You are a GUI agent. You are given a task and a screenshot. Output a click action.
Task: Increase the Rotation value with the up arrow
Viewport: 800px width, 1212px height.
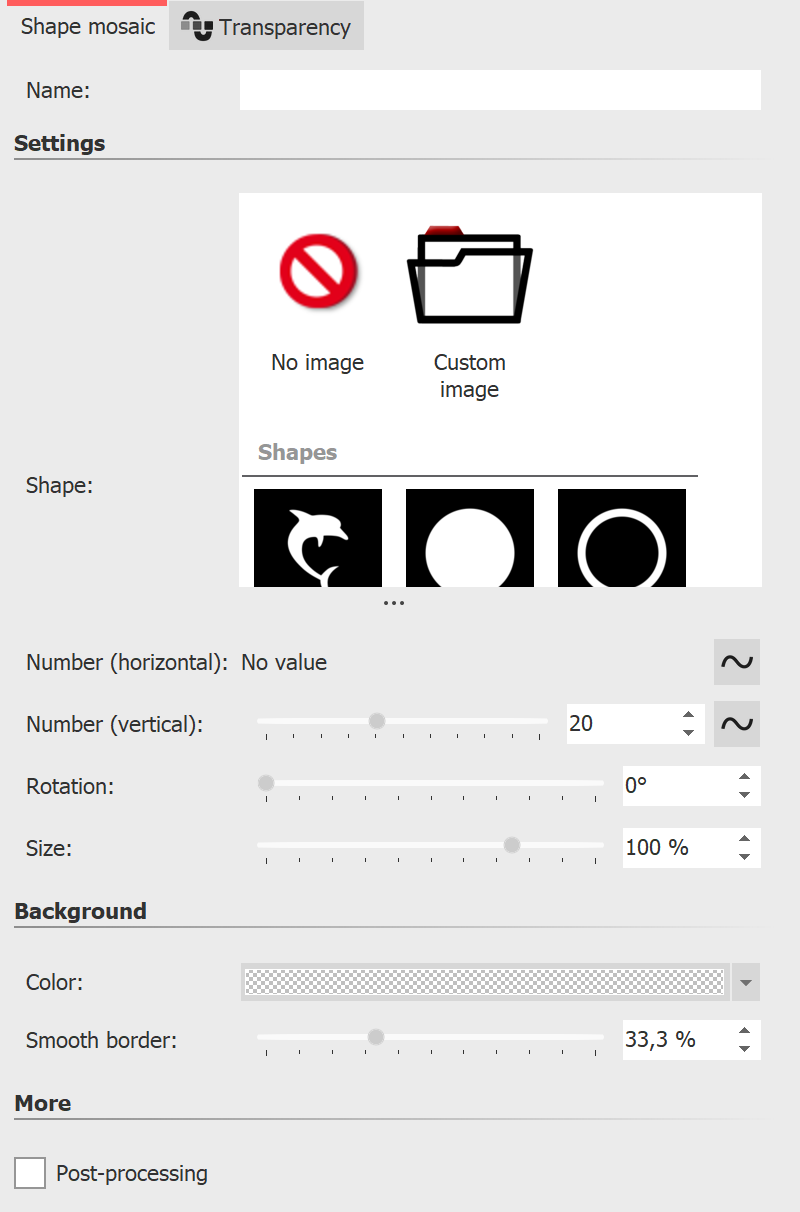[744, 777]
